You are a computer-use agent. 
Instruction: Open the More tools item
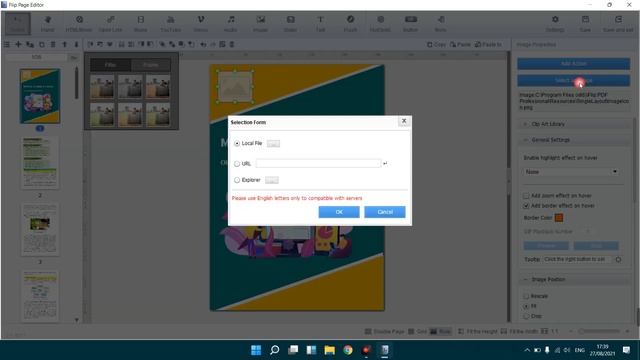(x=440, y=24)
